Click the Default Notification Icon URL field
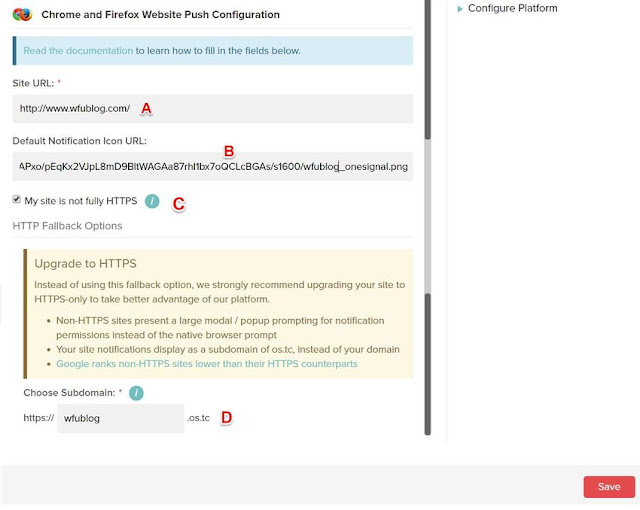Image resolution: width=640 pixels, height=510 pixels. pyautogui.click(x=213, y=166)
